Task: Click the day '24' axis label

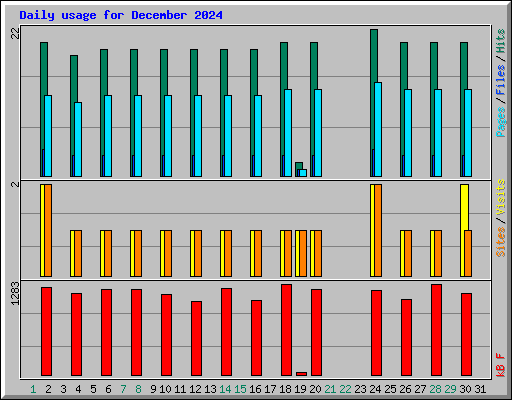Action: (375, 389)
